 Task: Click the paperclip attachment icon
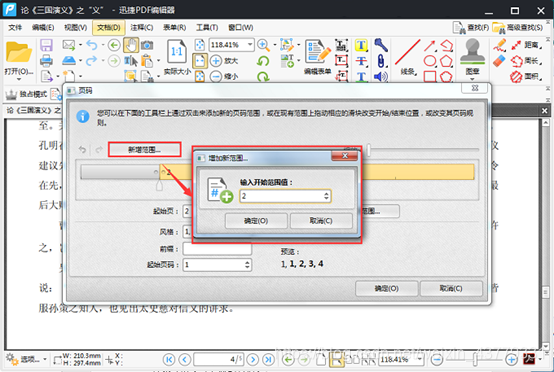tap(381, 61)
